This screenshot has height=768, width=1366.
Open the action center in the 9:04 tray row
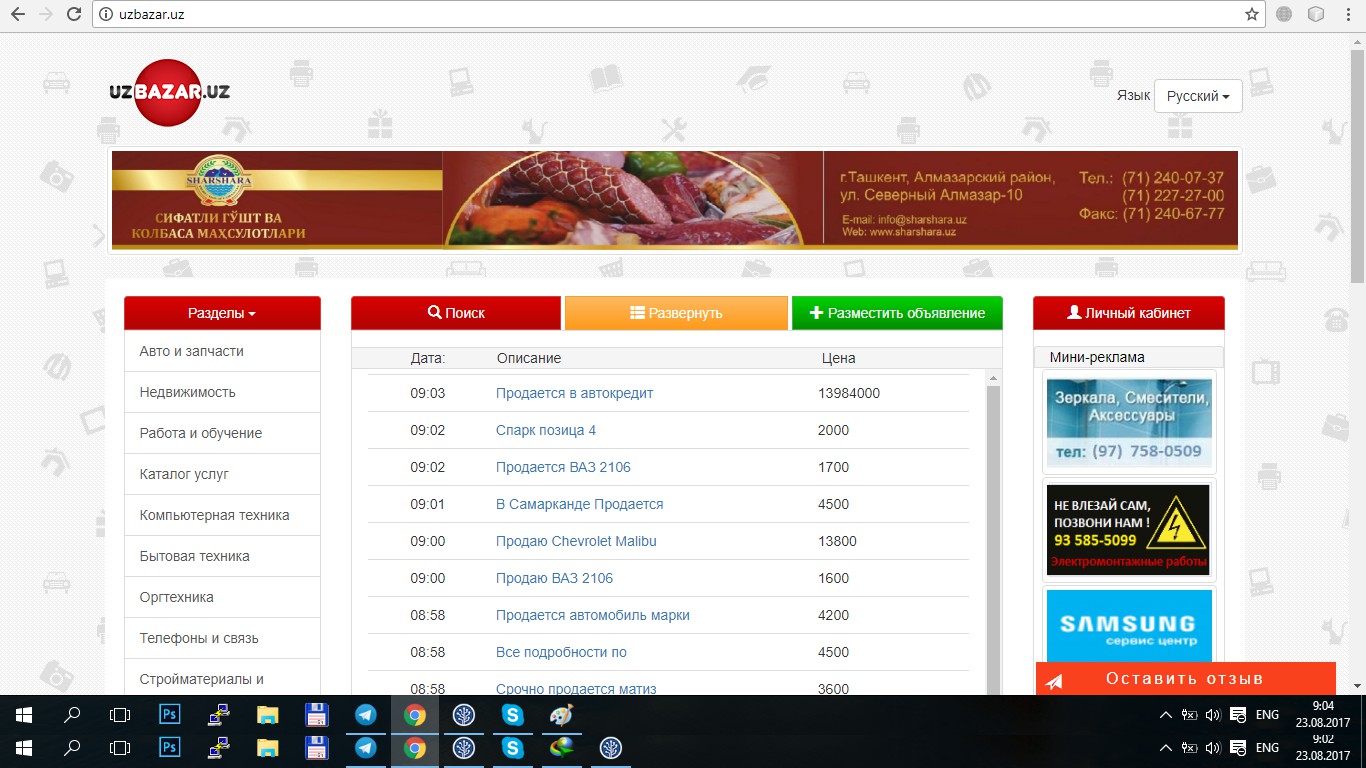click(x=1238, y=715)
